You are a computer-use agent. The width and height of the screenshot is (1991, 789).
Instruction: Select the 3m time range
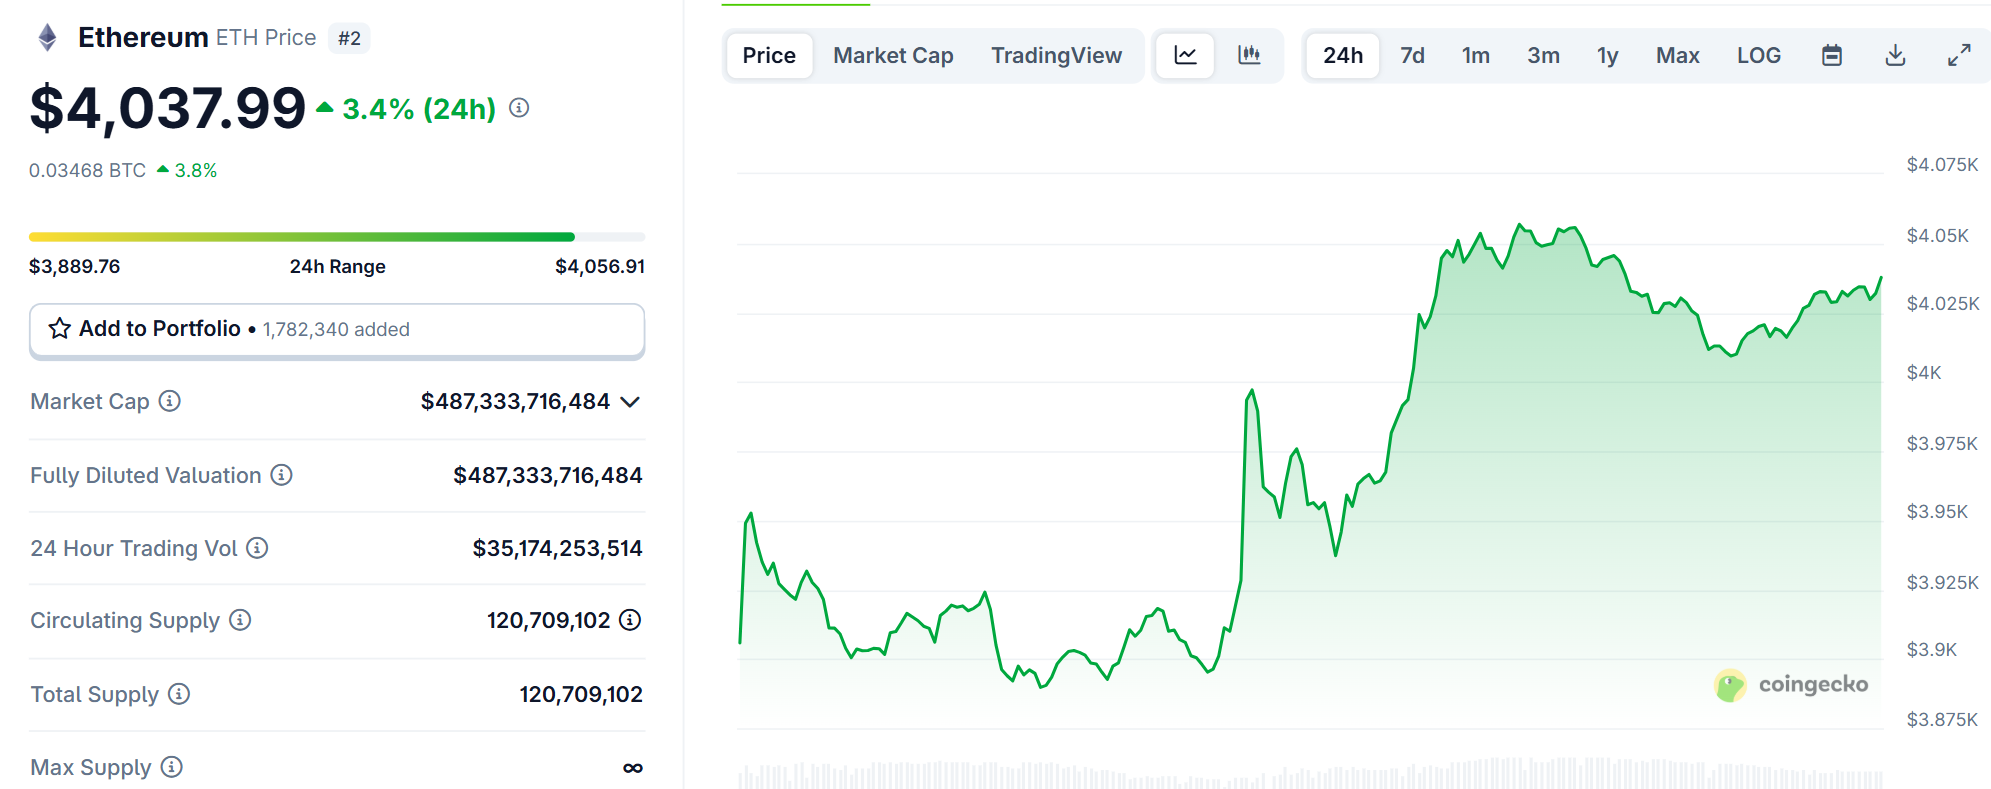click(1543, 55)
